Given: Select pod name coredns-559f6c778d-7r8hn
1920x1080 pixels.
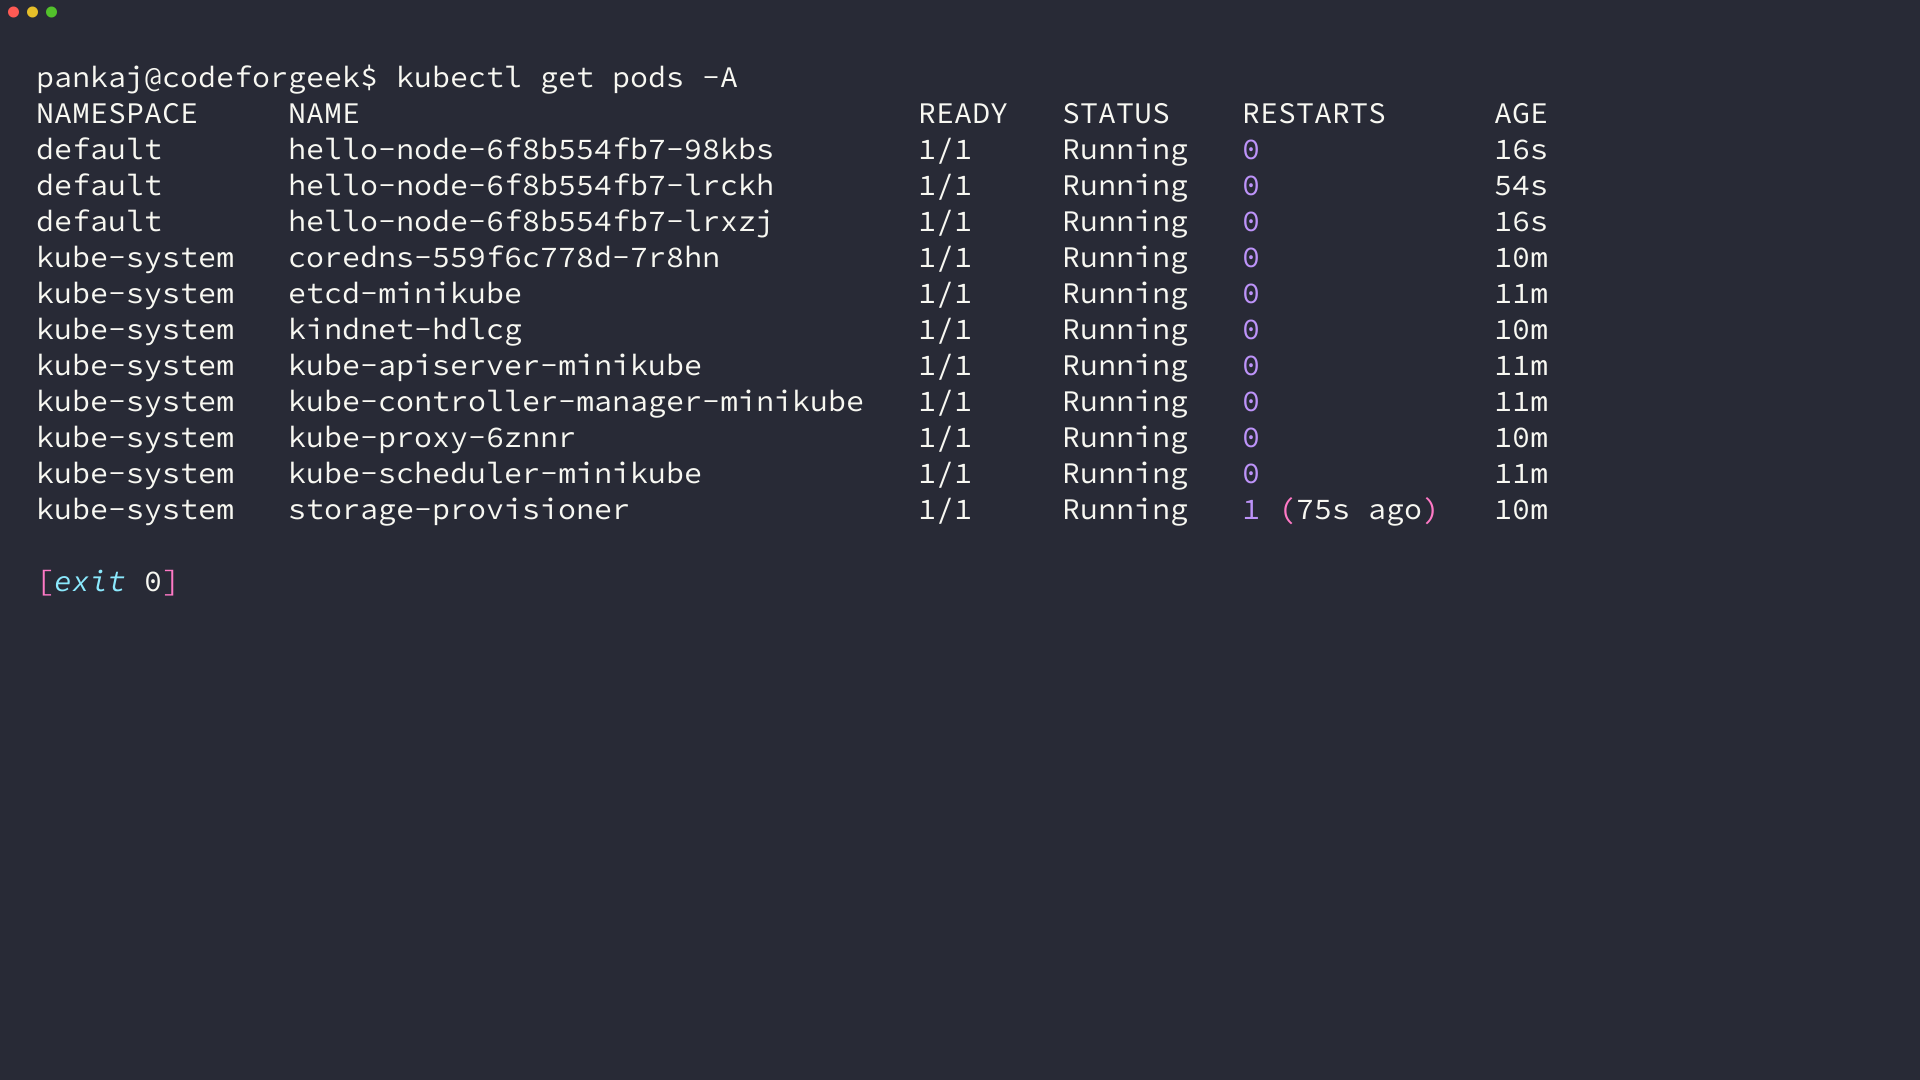Looking at the screenshot, I should point(504,258).
